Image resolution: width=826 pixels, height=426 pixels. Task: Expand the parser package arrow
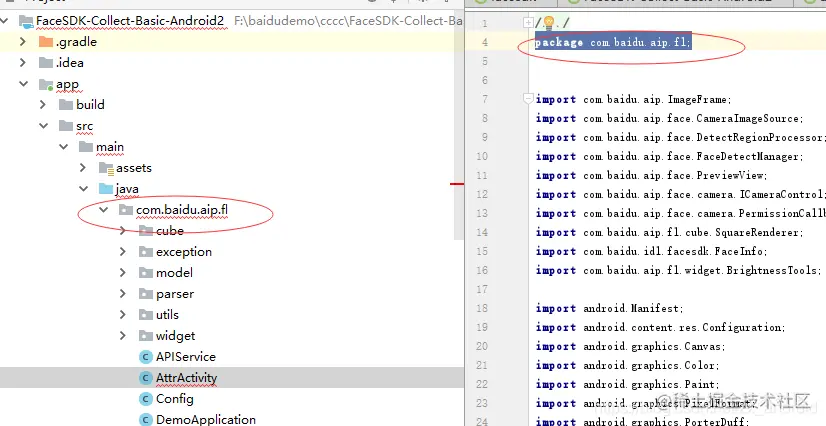point(123,294)
